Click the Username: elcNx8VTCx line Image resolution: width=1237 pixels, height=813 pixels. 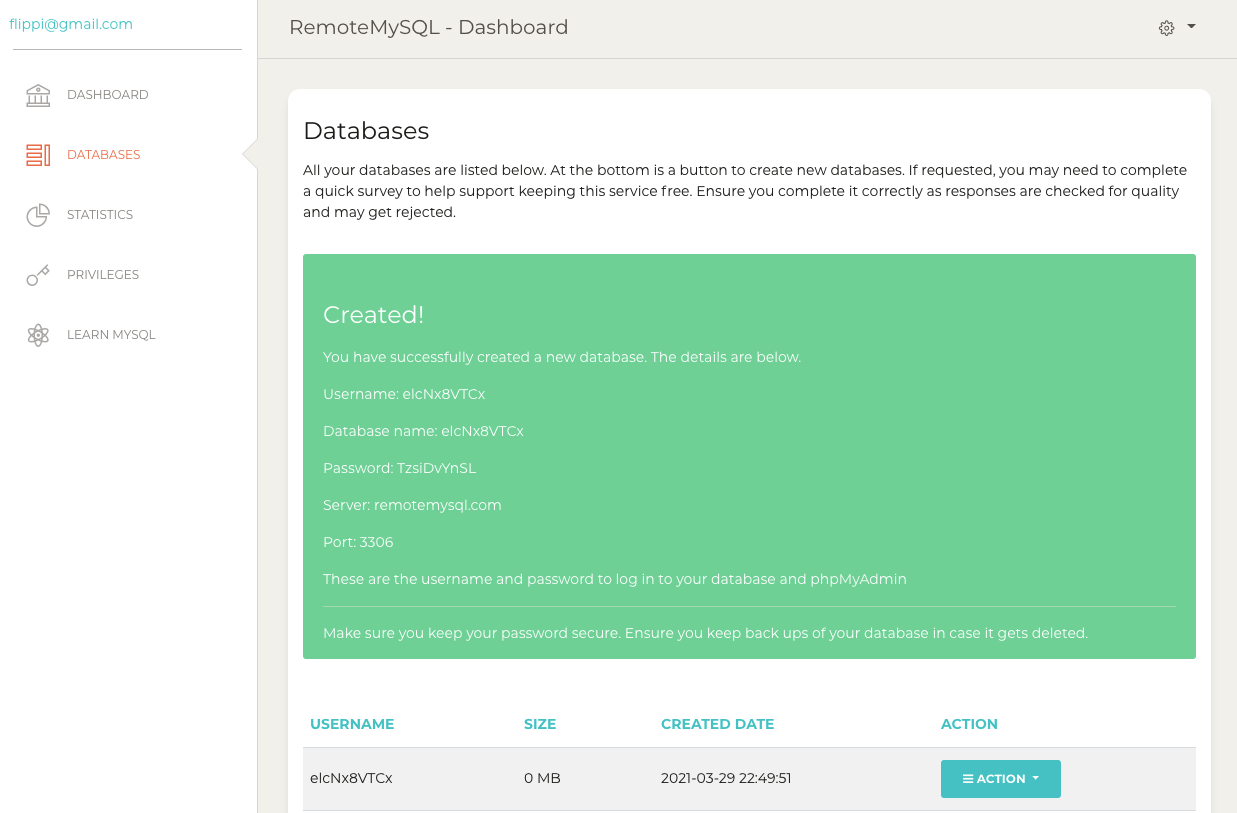(404, 394)
